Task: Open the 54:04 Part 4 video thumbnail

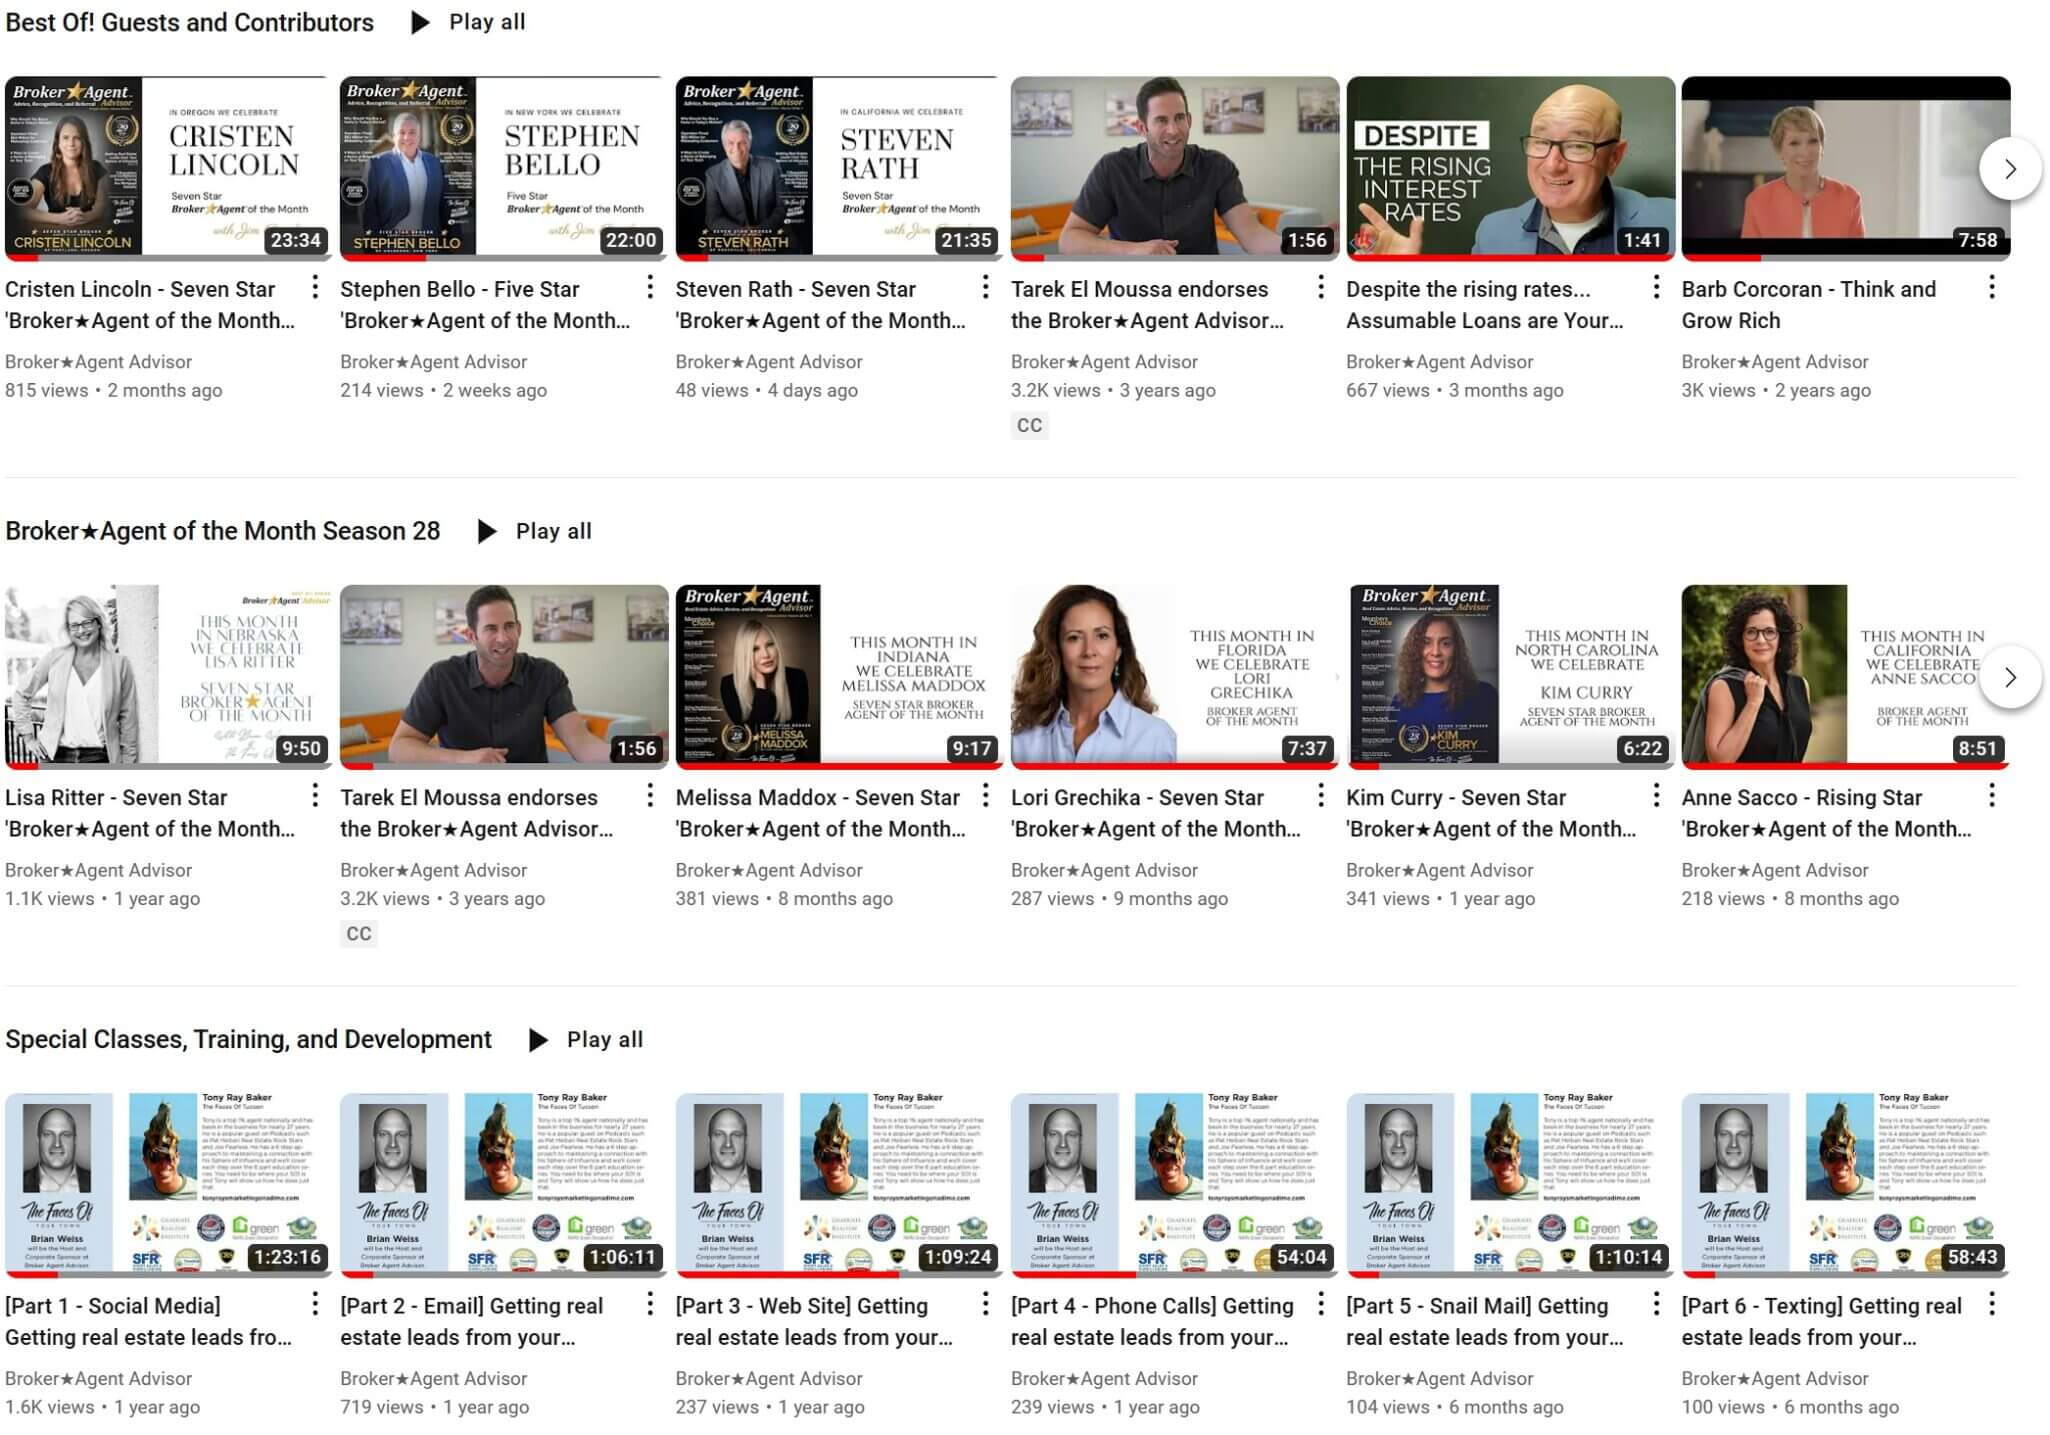Action: point(1175,1185)
